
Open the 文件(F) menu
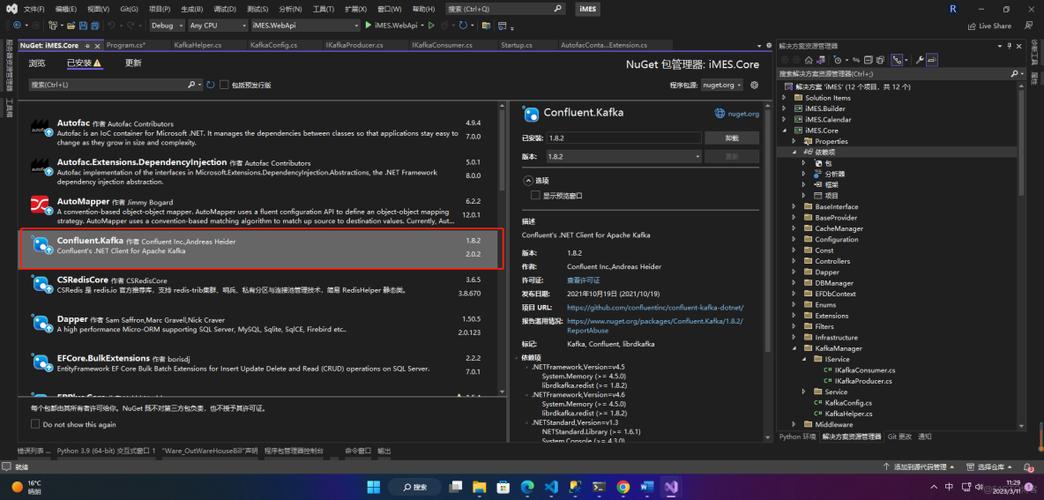[x=34, y=9]
